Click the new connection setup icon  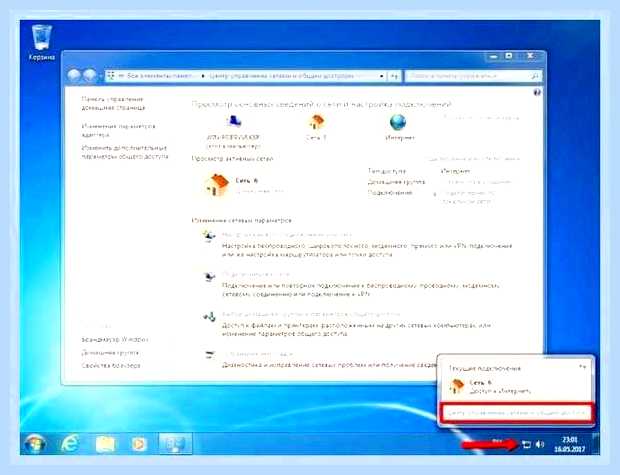209,237
